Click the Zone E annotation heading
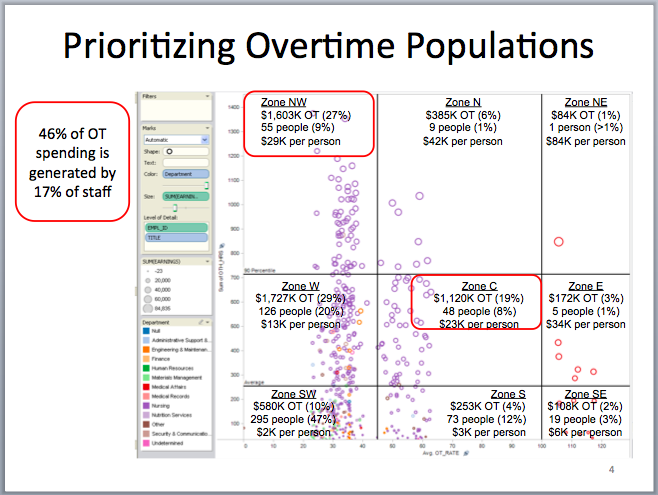This screenshot has height=495, width=658. point(585,286)
